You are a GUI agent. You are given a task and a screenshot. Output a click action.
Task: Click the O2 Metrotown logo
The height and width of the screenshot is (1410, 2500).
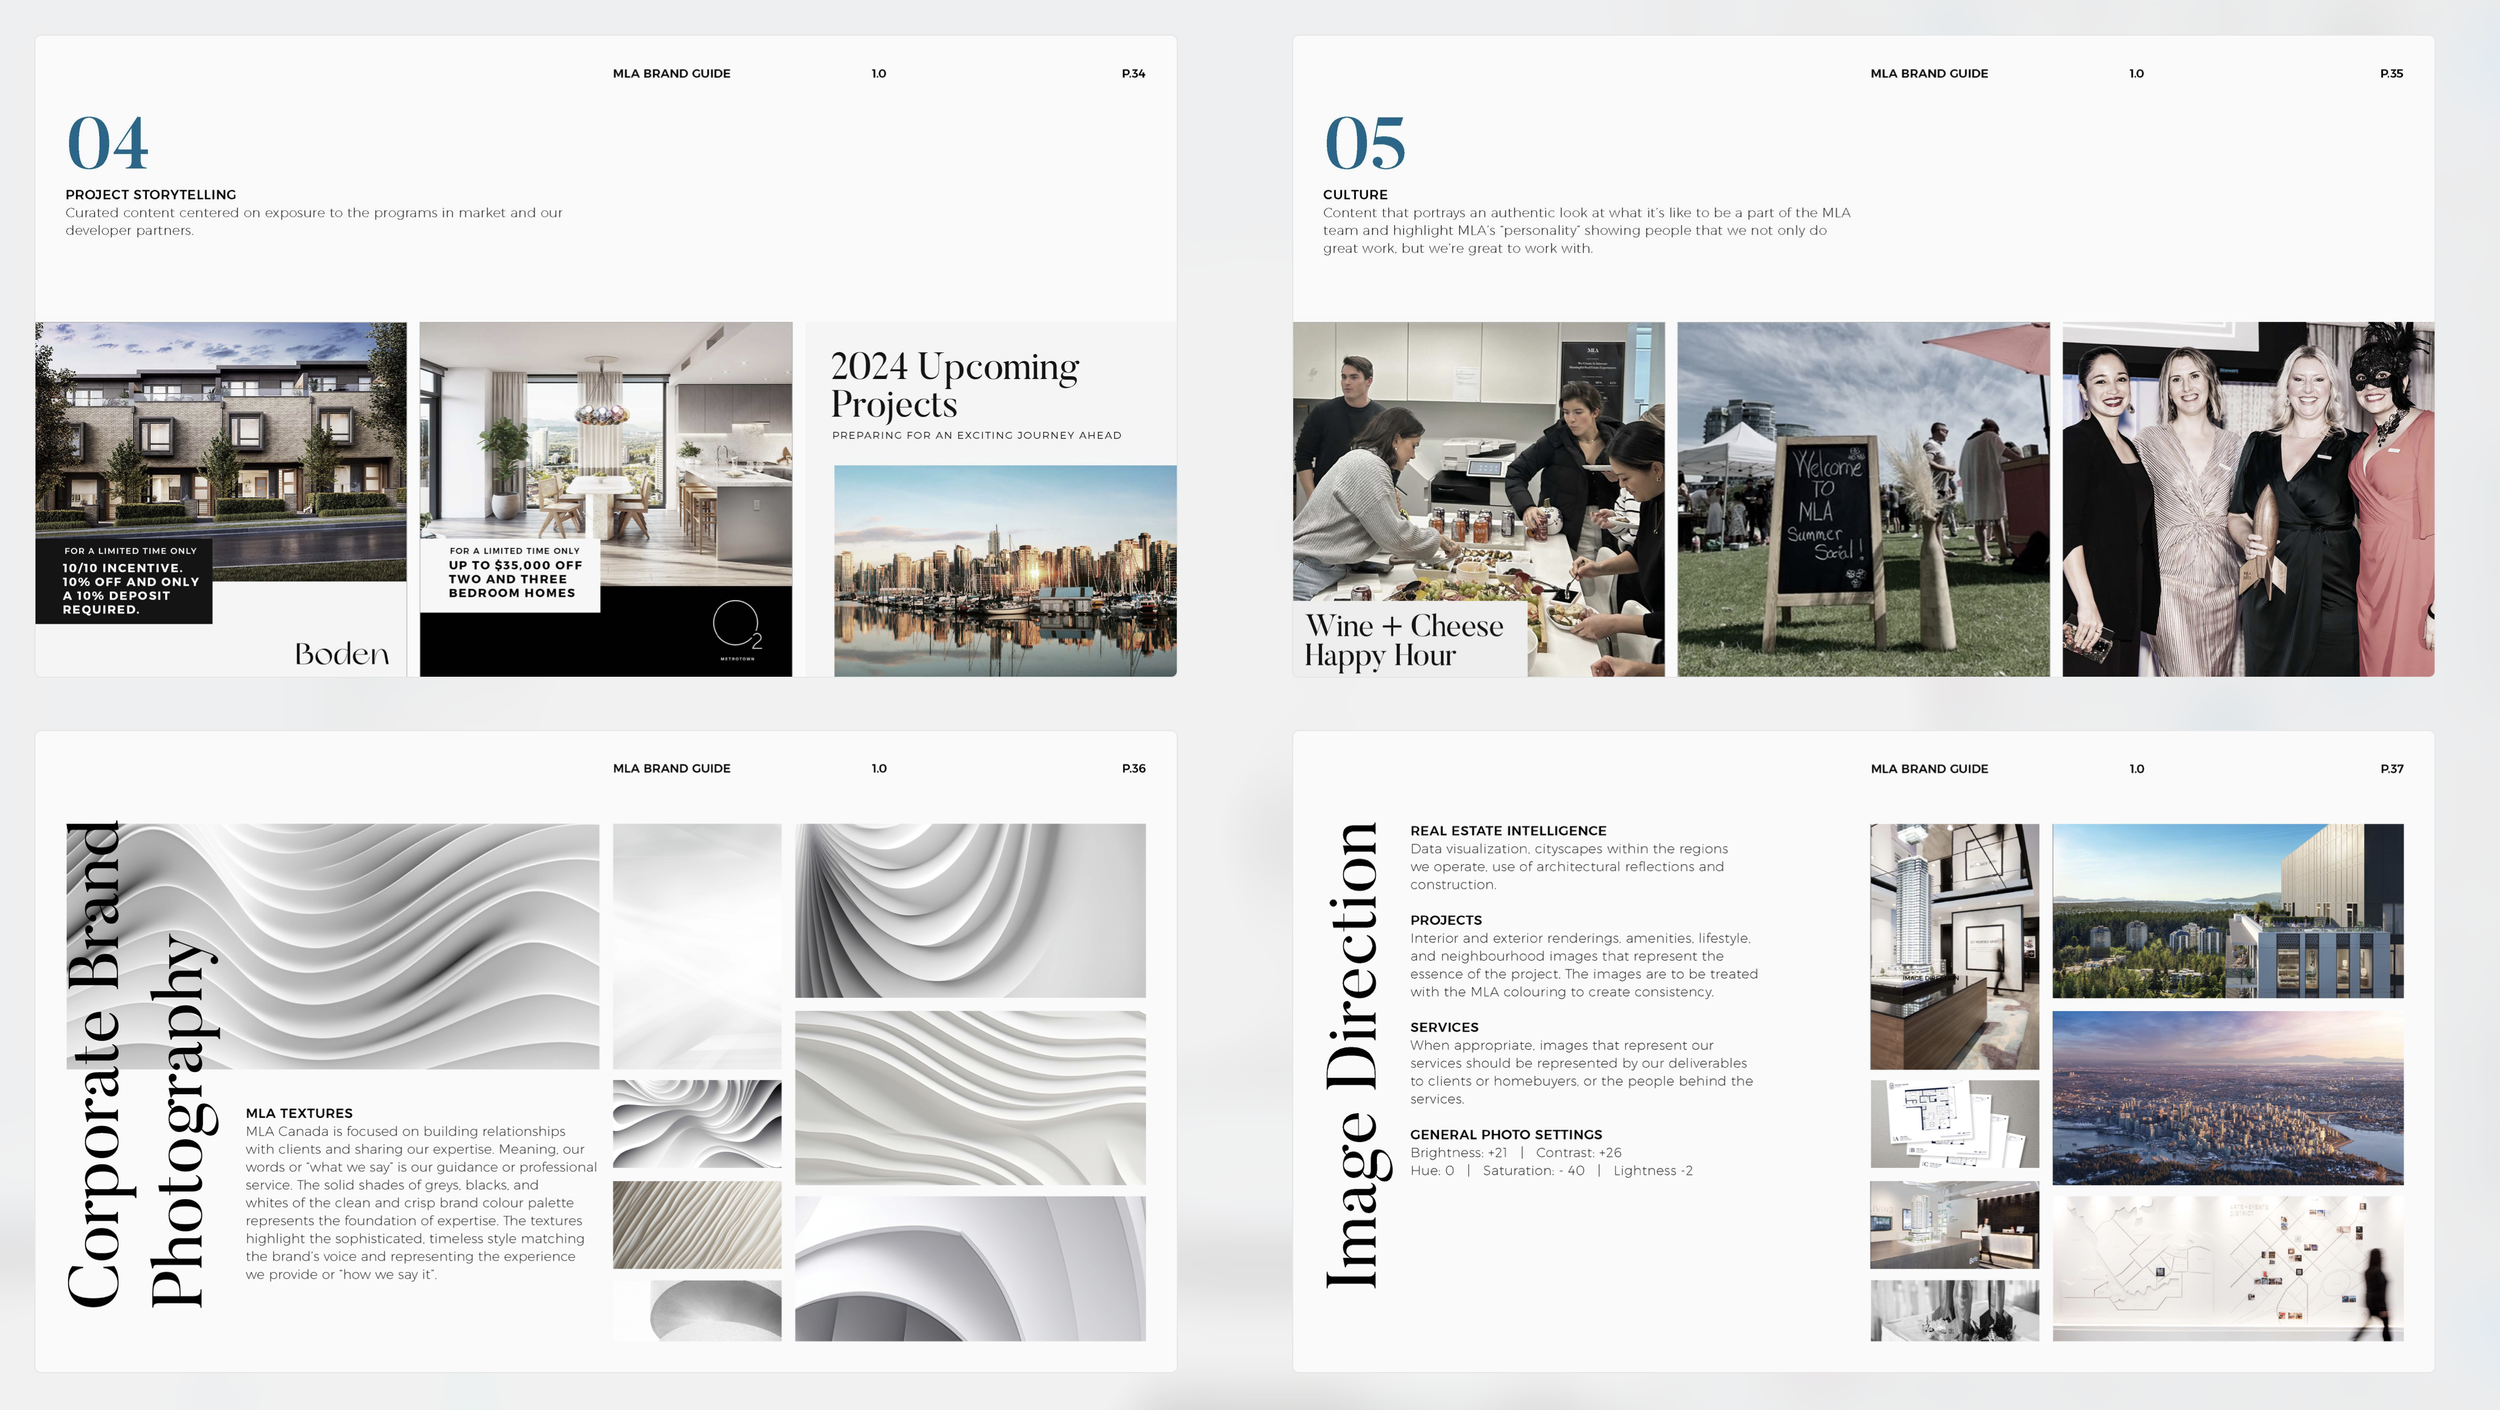pos(738,630)
